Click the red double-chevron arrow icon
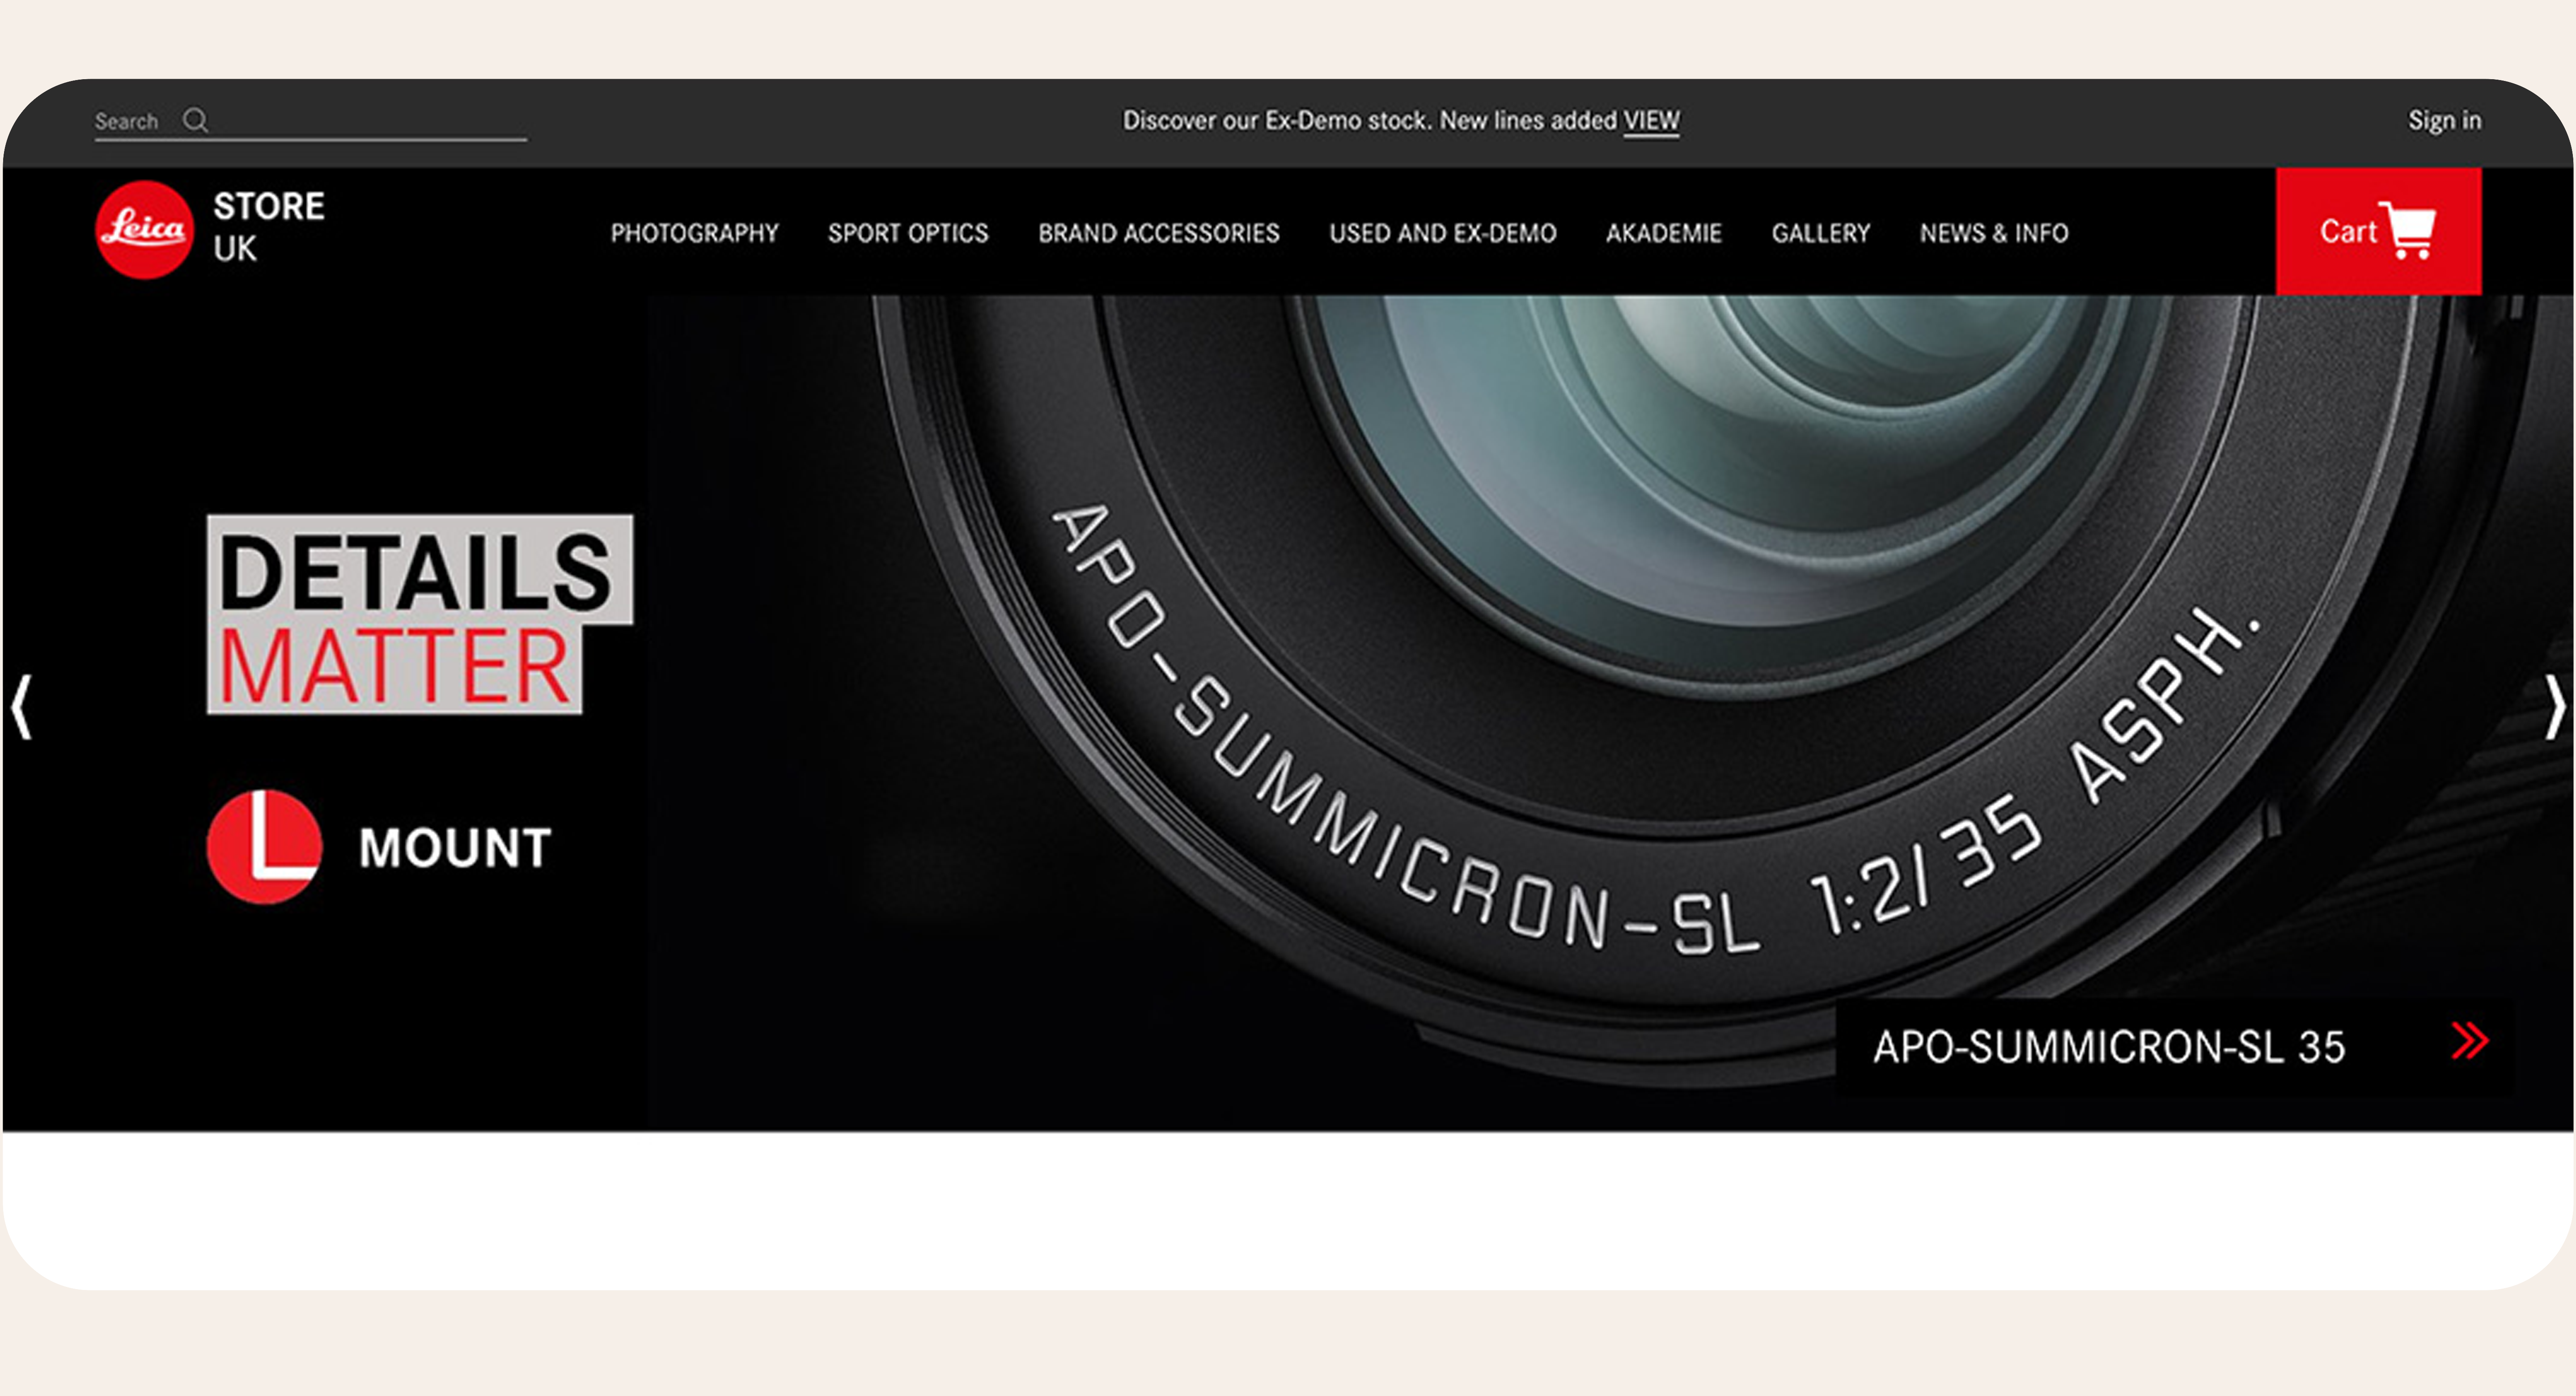 pyautogui.click(x=2470, y=1041)
